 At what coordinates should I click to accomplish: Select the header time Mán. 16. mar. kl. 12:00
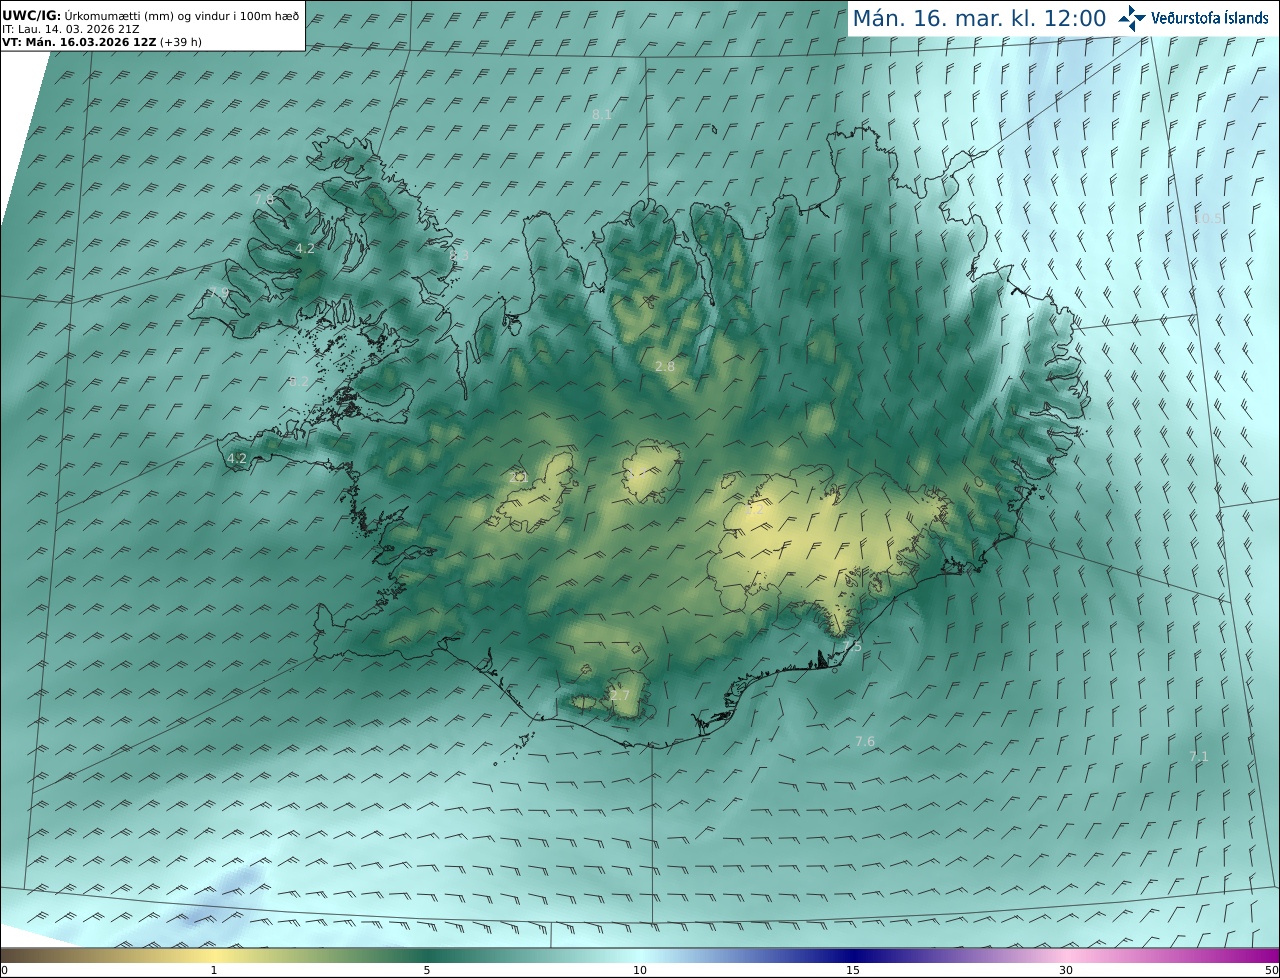click(979, 18)
